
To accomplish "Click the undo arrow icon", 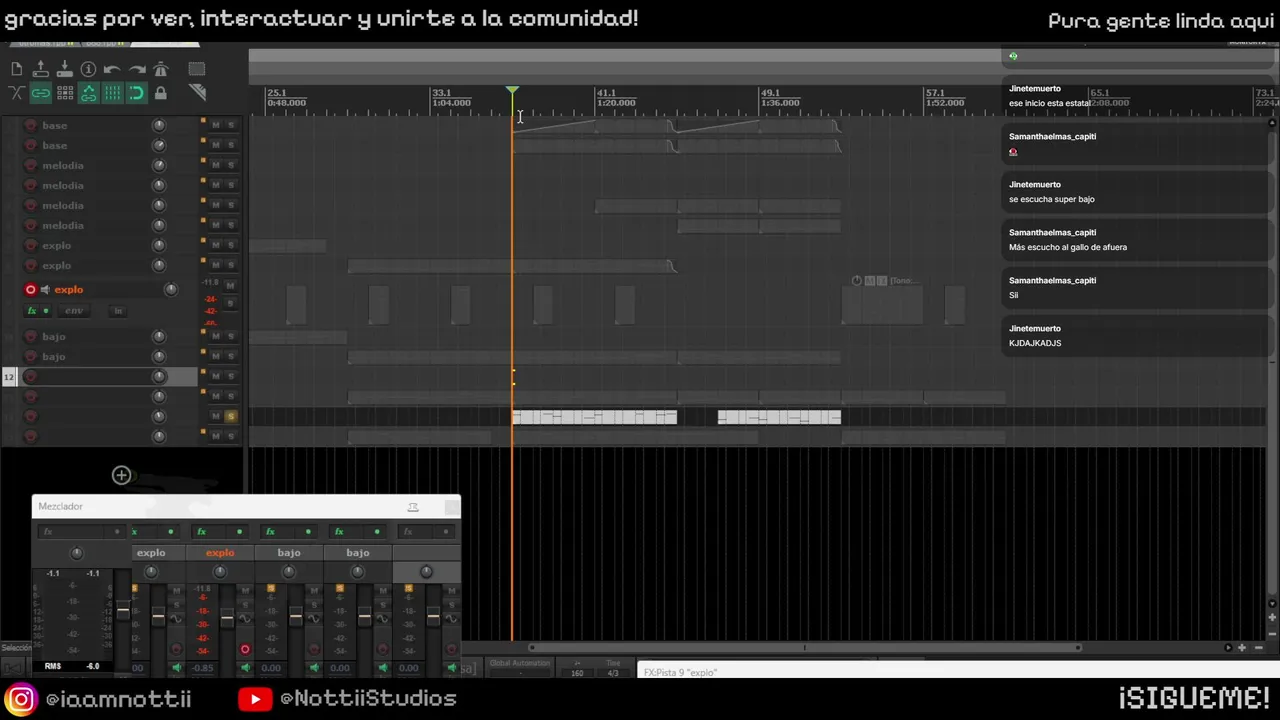I will click(112, 69).
